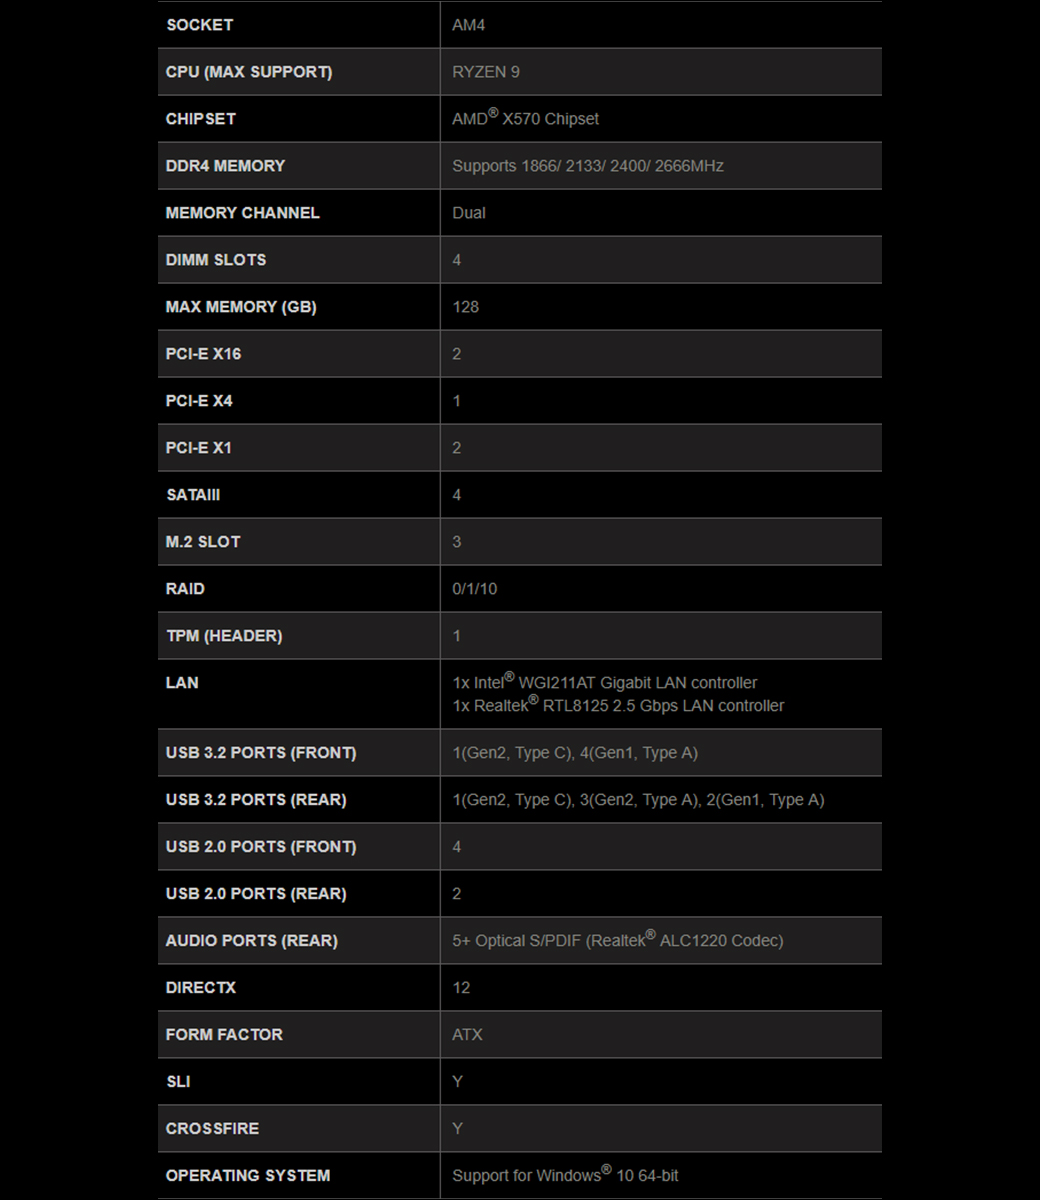Click the Realtek ALC1220 Codec audio value
Image resolution: width=1040 pixels, height=1200 pixels.
(x=617, y=941)
